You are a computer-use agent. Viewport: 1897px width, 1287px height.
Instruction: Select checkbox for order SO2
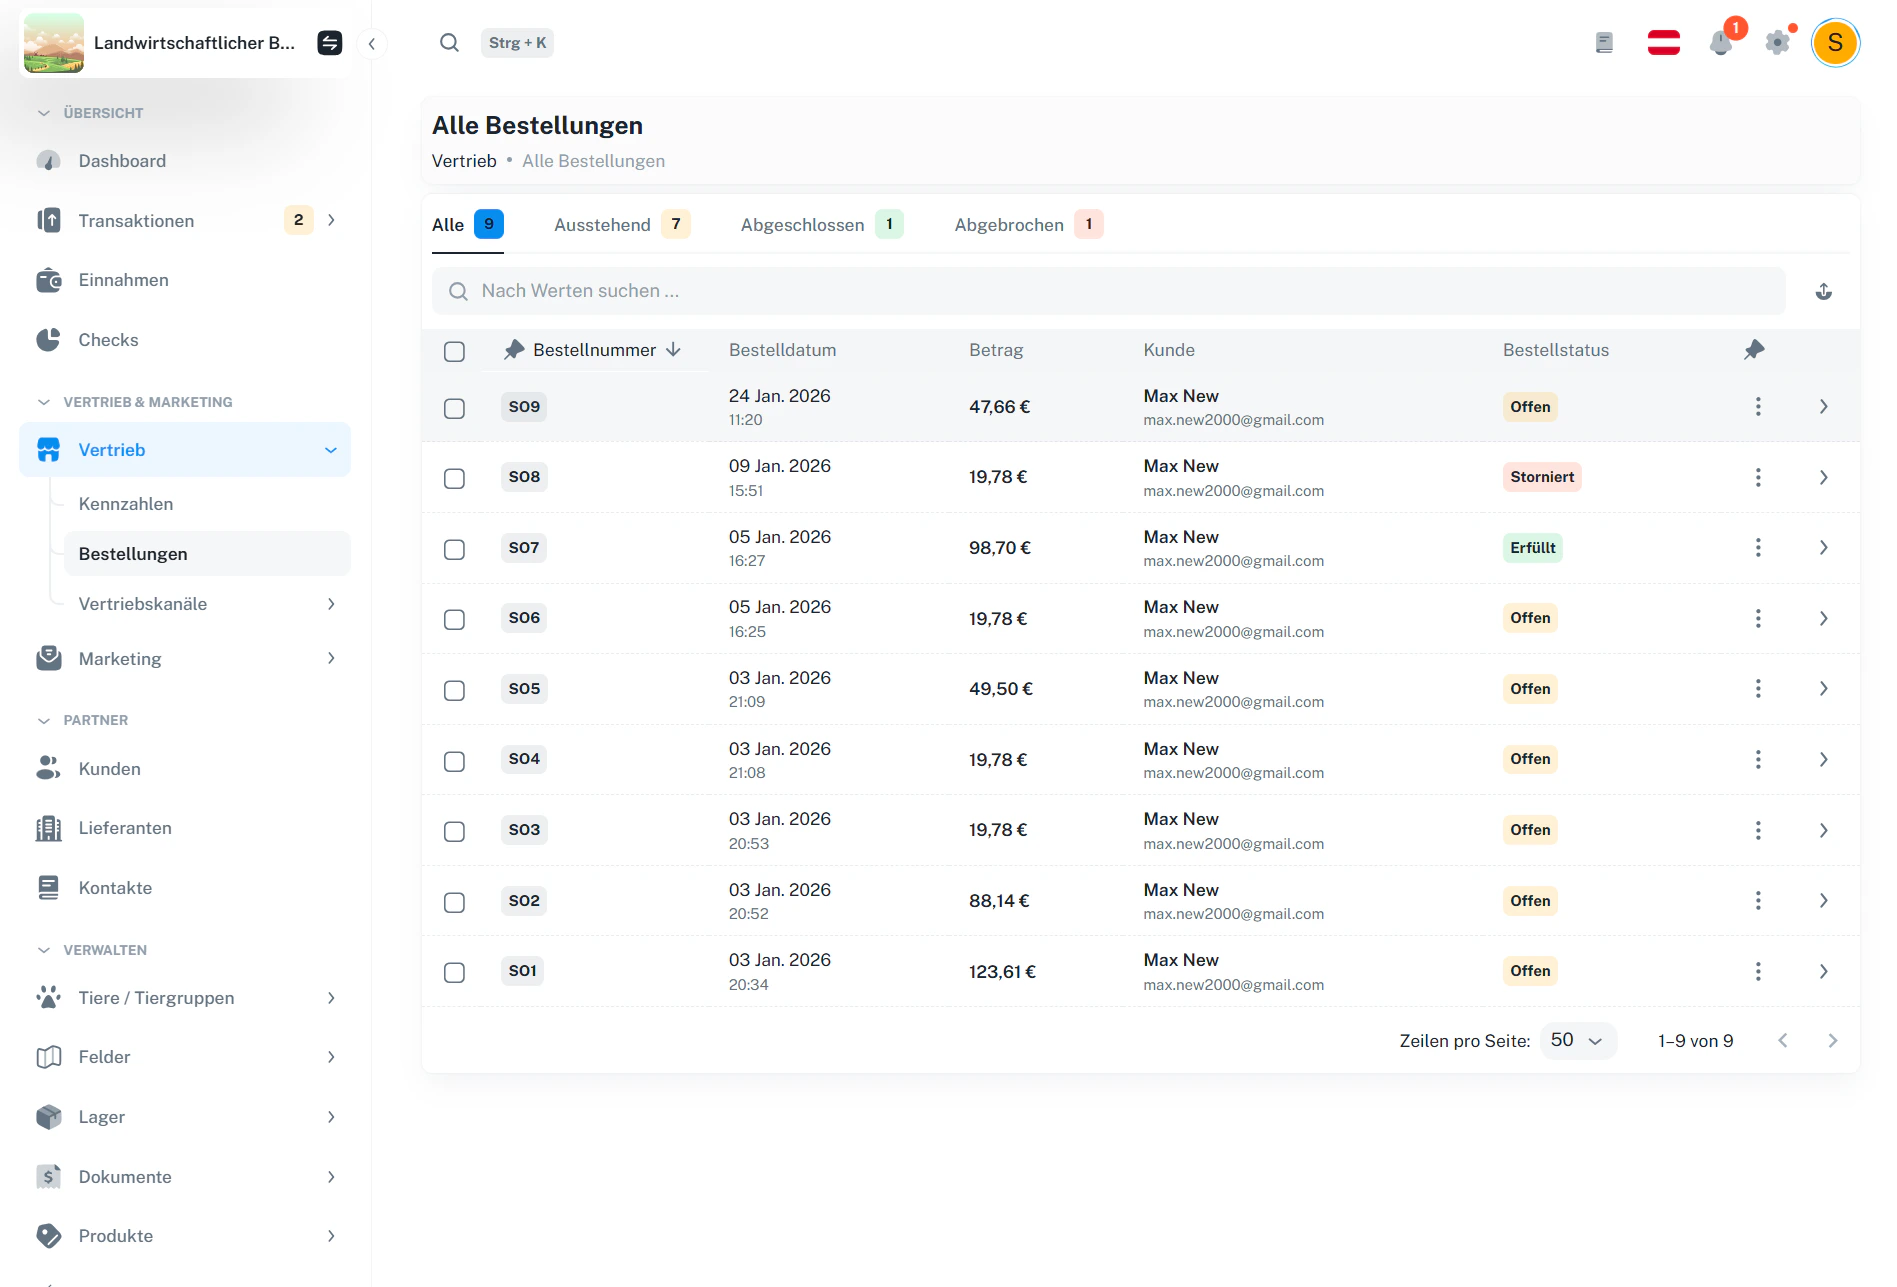point(454,902)
